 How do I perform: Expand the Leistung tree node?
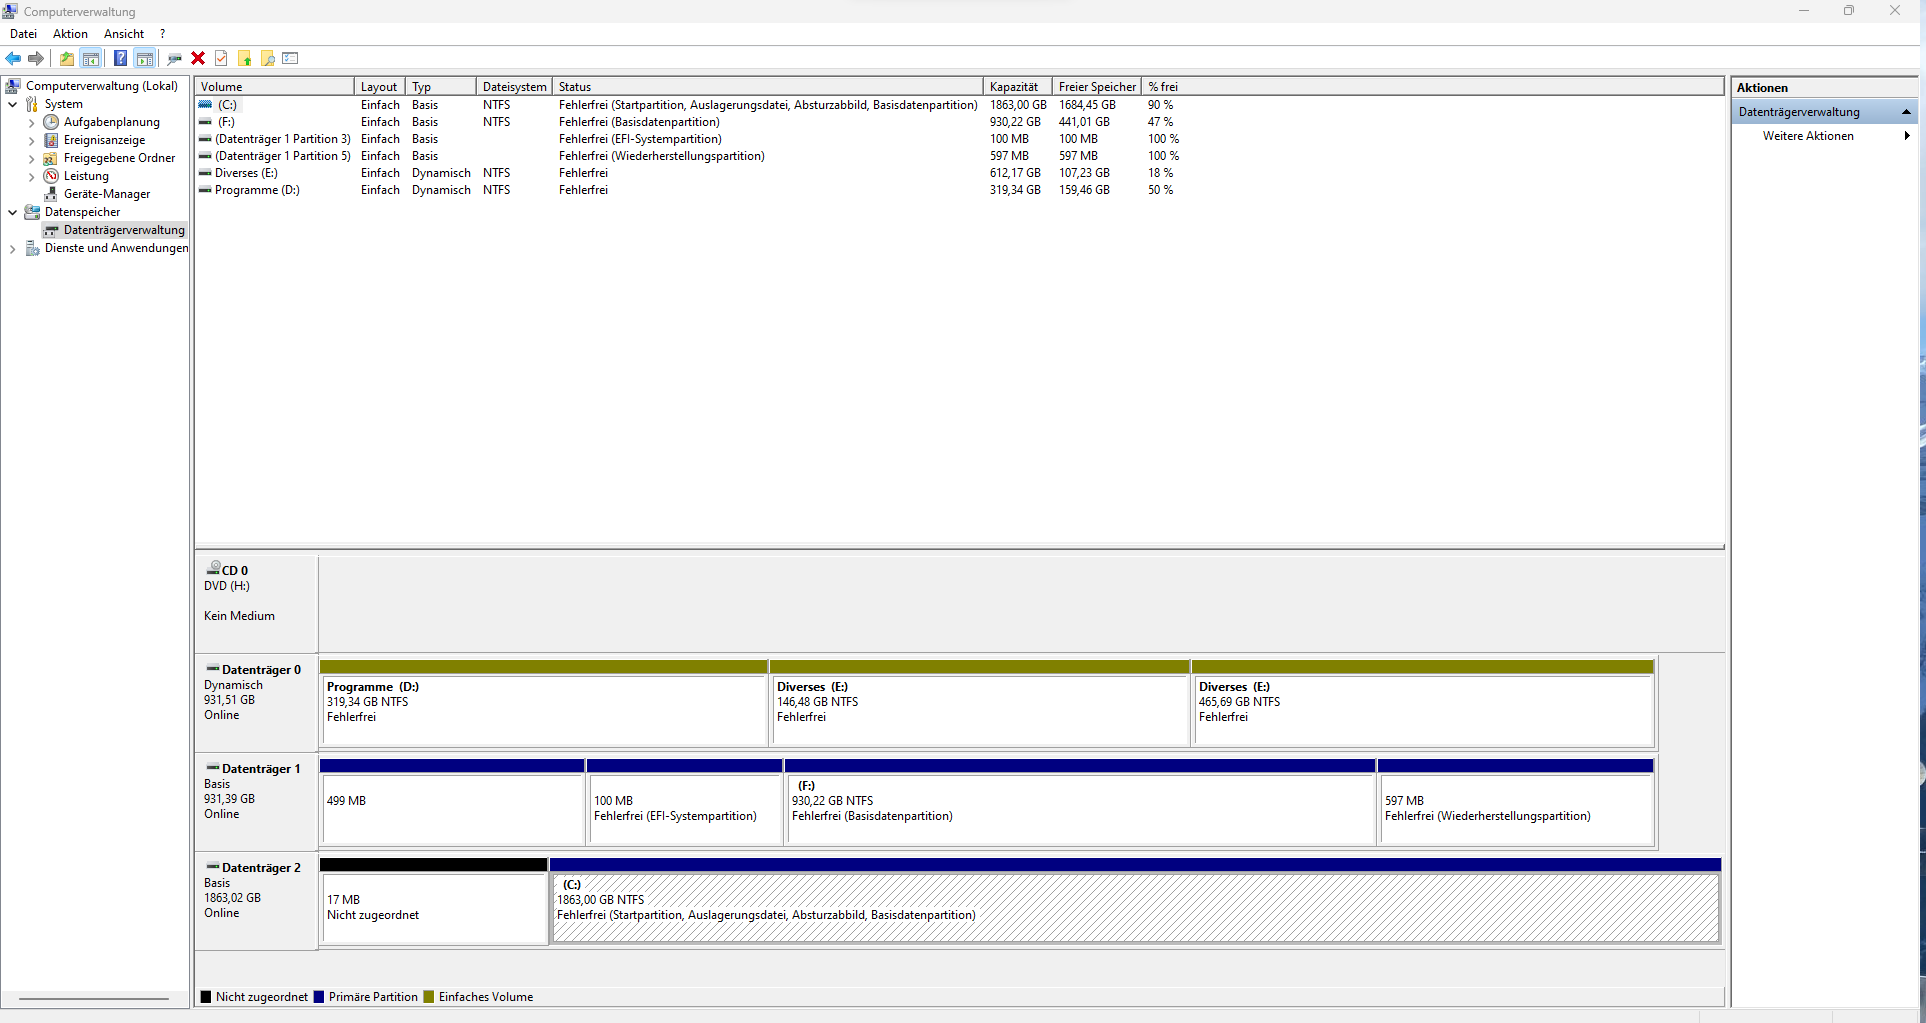pos(31,177)
